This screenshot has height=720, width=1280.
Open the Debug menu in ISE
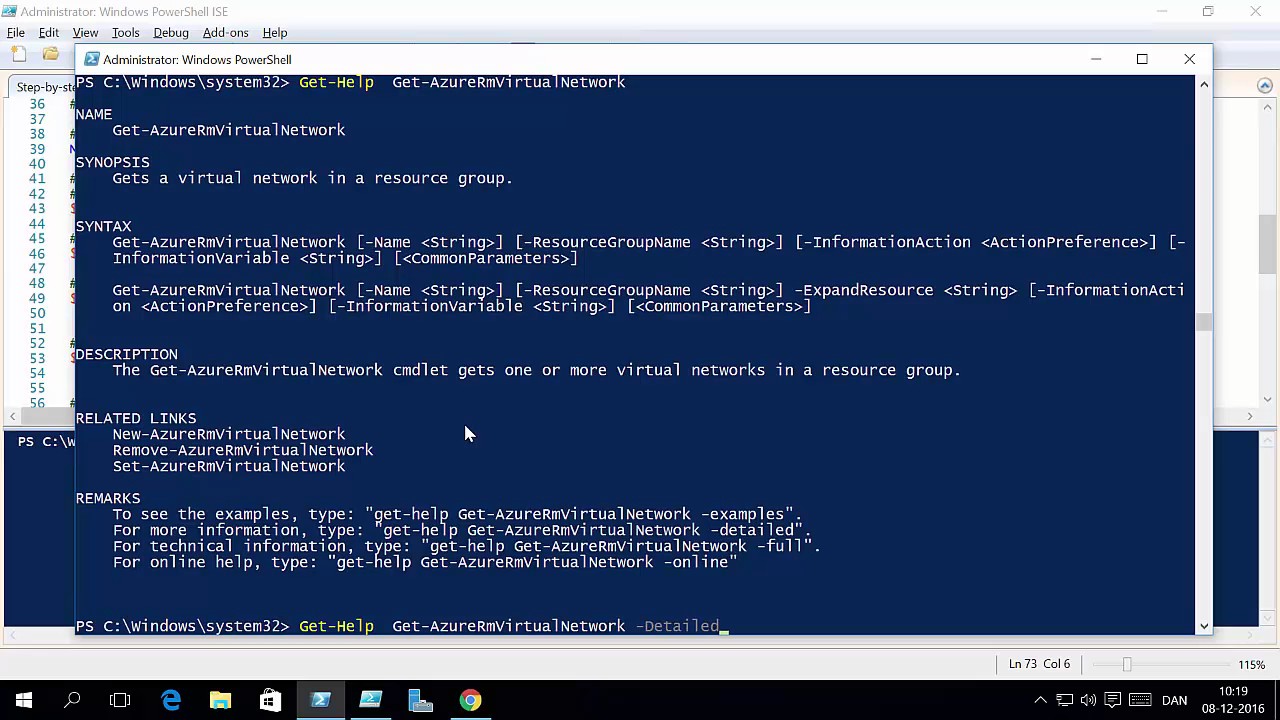[x=171, y=33]
